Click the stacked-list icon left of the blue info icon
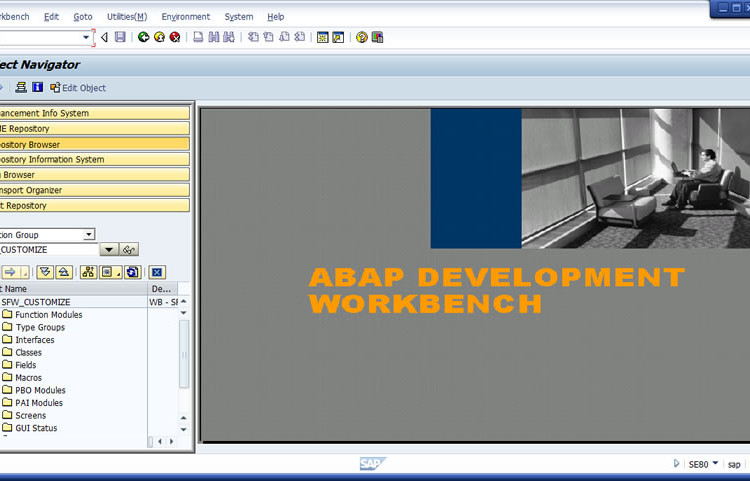 [21, 87]
